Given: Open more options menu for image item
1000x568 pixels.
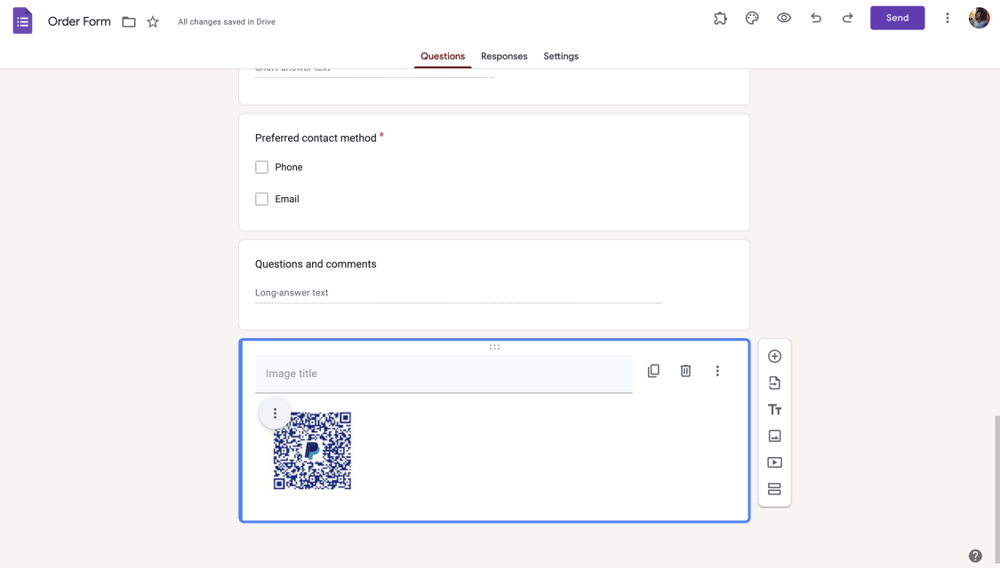Looking at the screenshot, I should pos(717,371).
